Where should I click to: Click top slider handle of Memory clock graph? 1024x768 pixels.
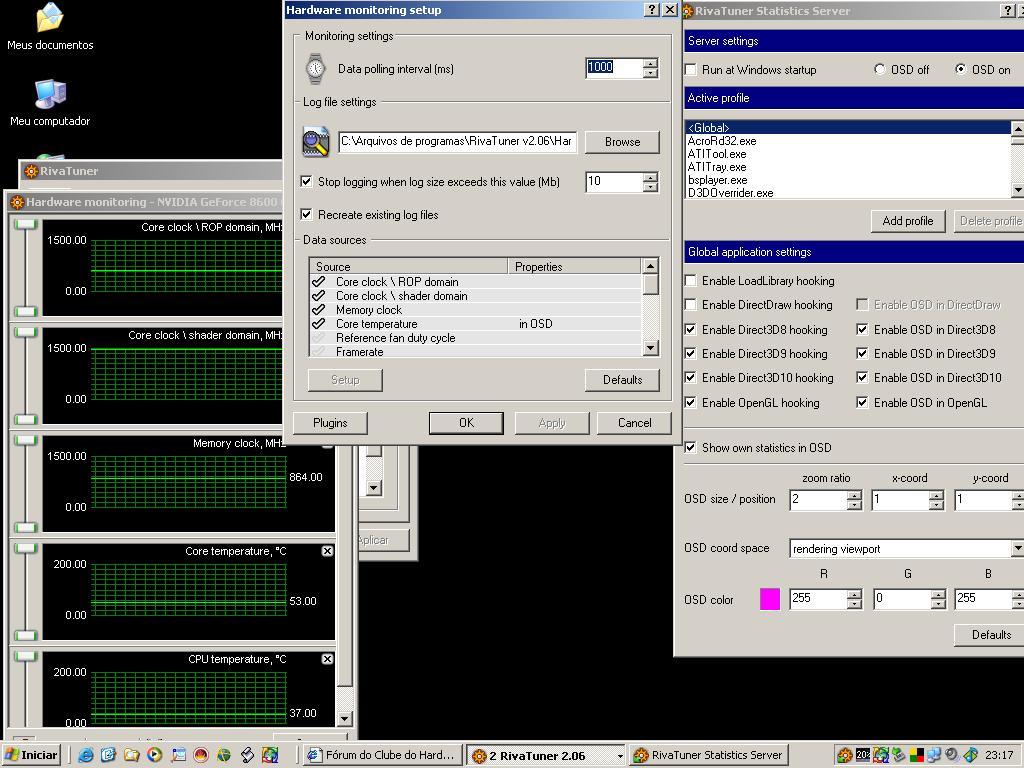[25, 440]
